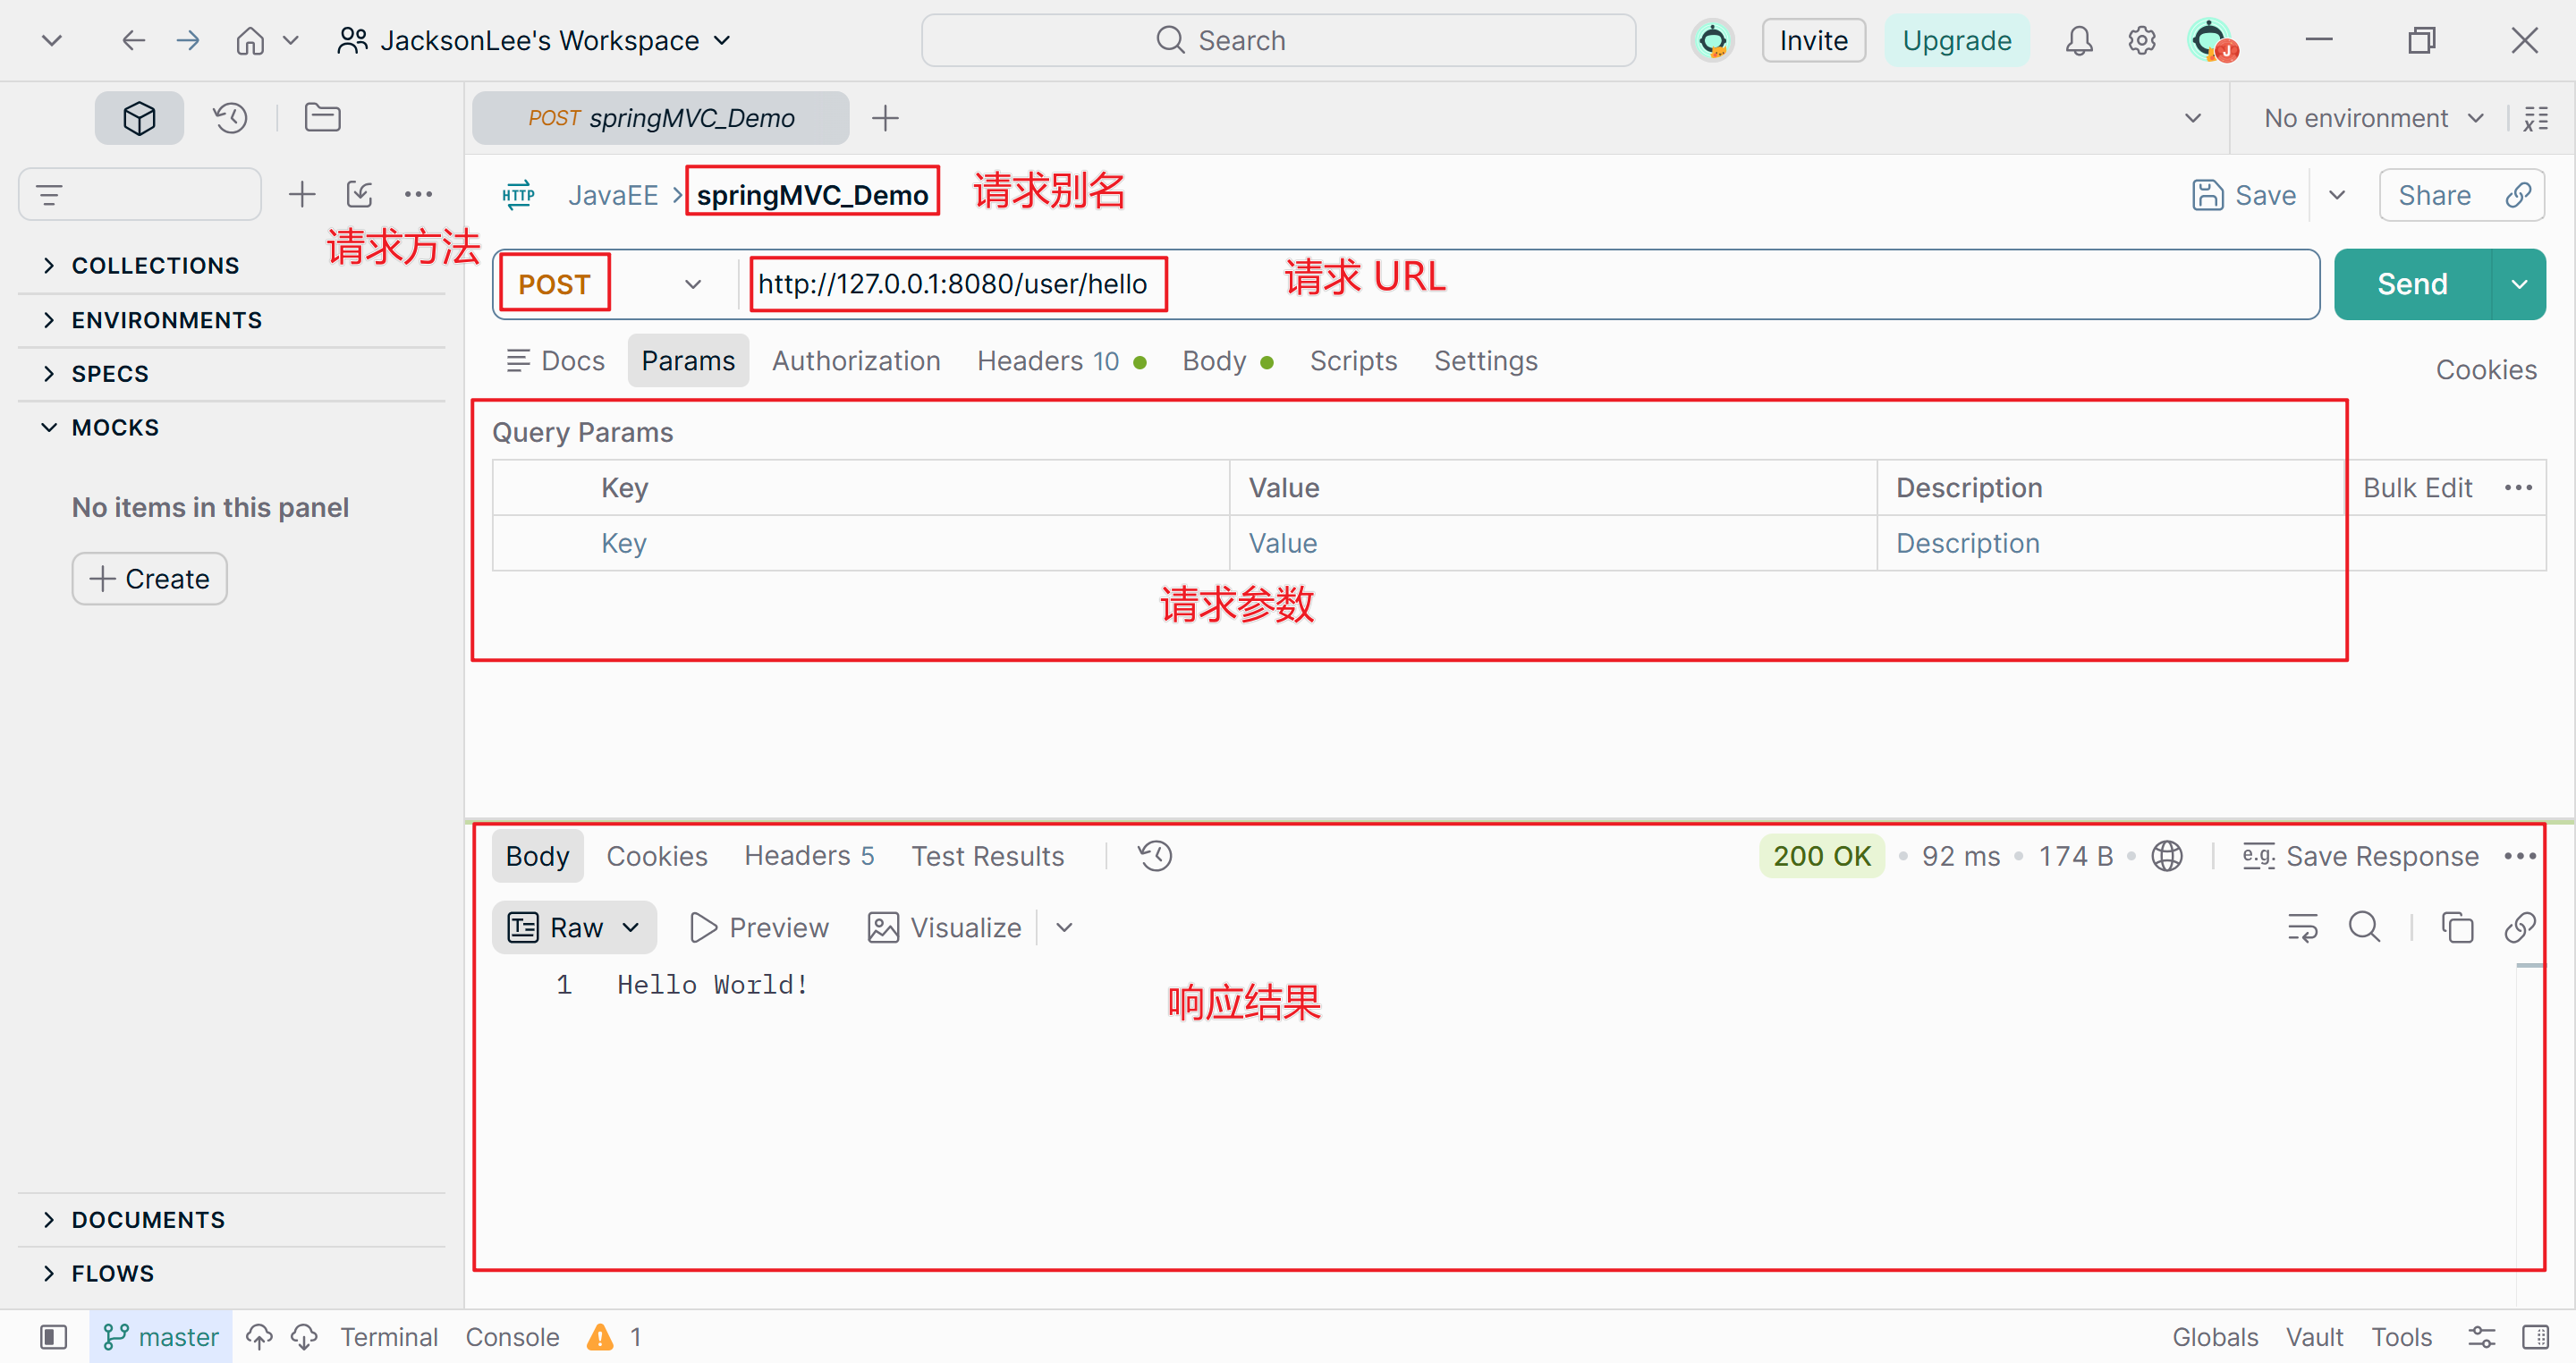Switch to the Docs tab
The width and height of the screenshot is (2576, 1363).
point(555,361)
